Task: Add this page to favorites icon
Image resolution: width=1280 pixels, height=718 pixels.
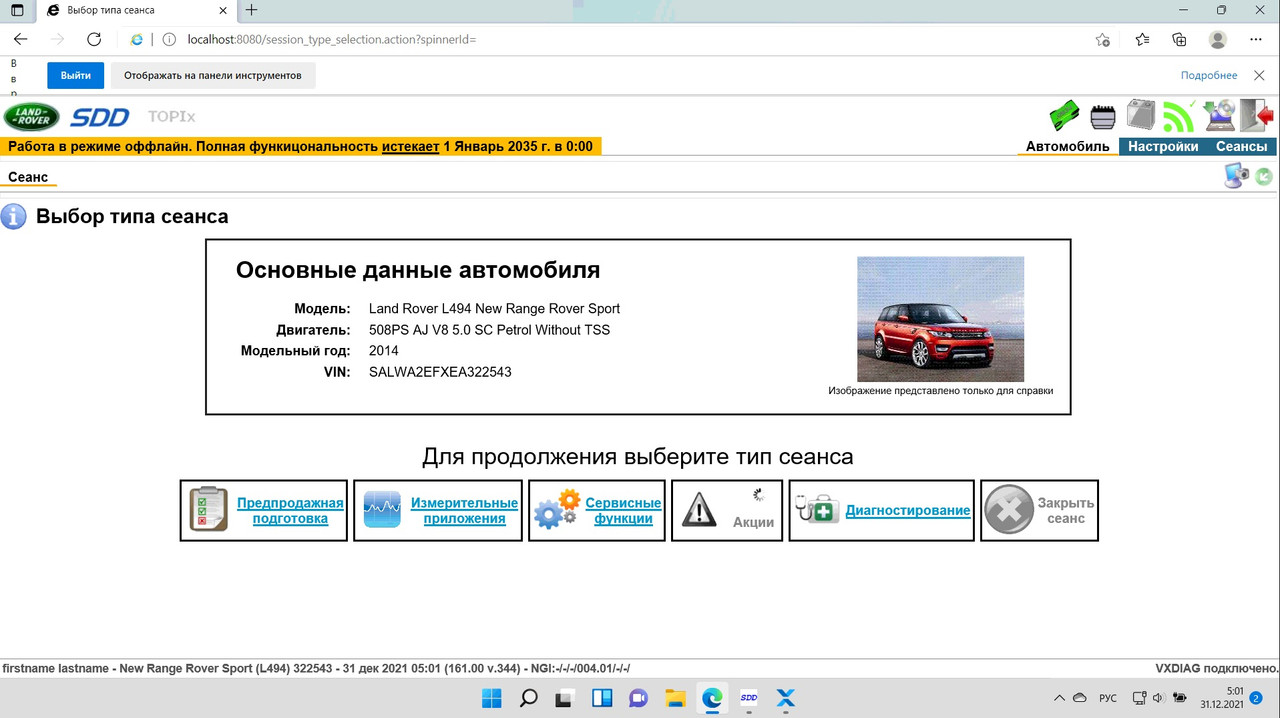Action: (1102, 39)
